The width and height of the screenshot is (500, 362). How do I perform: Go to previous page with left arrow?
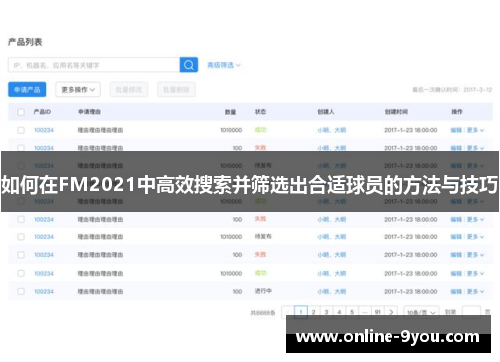pyautogui.click(x=288, y=312)
